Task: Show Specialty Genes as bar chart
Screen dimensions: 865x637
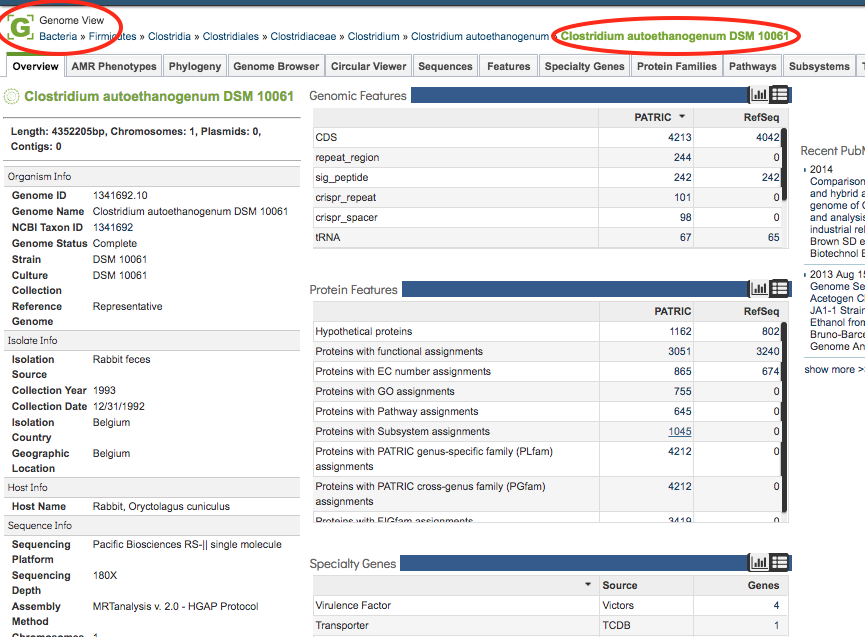Action: click(x=759, y=563)
